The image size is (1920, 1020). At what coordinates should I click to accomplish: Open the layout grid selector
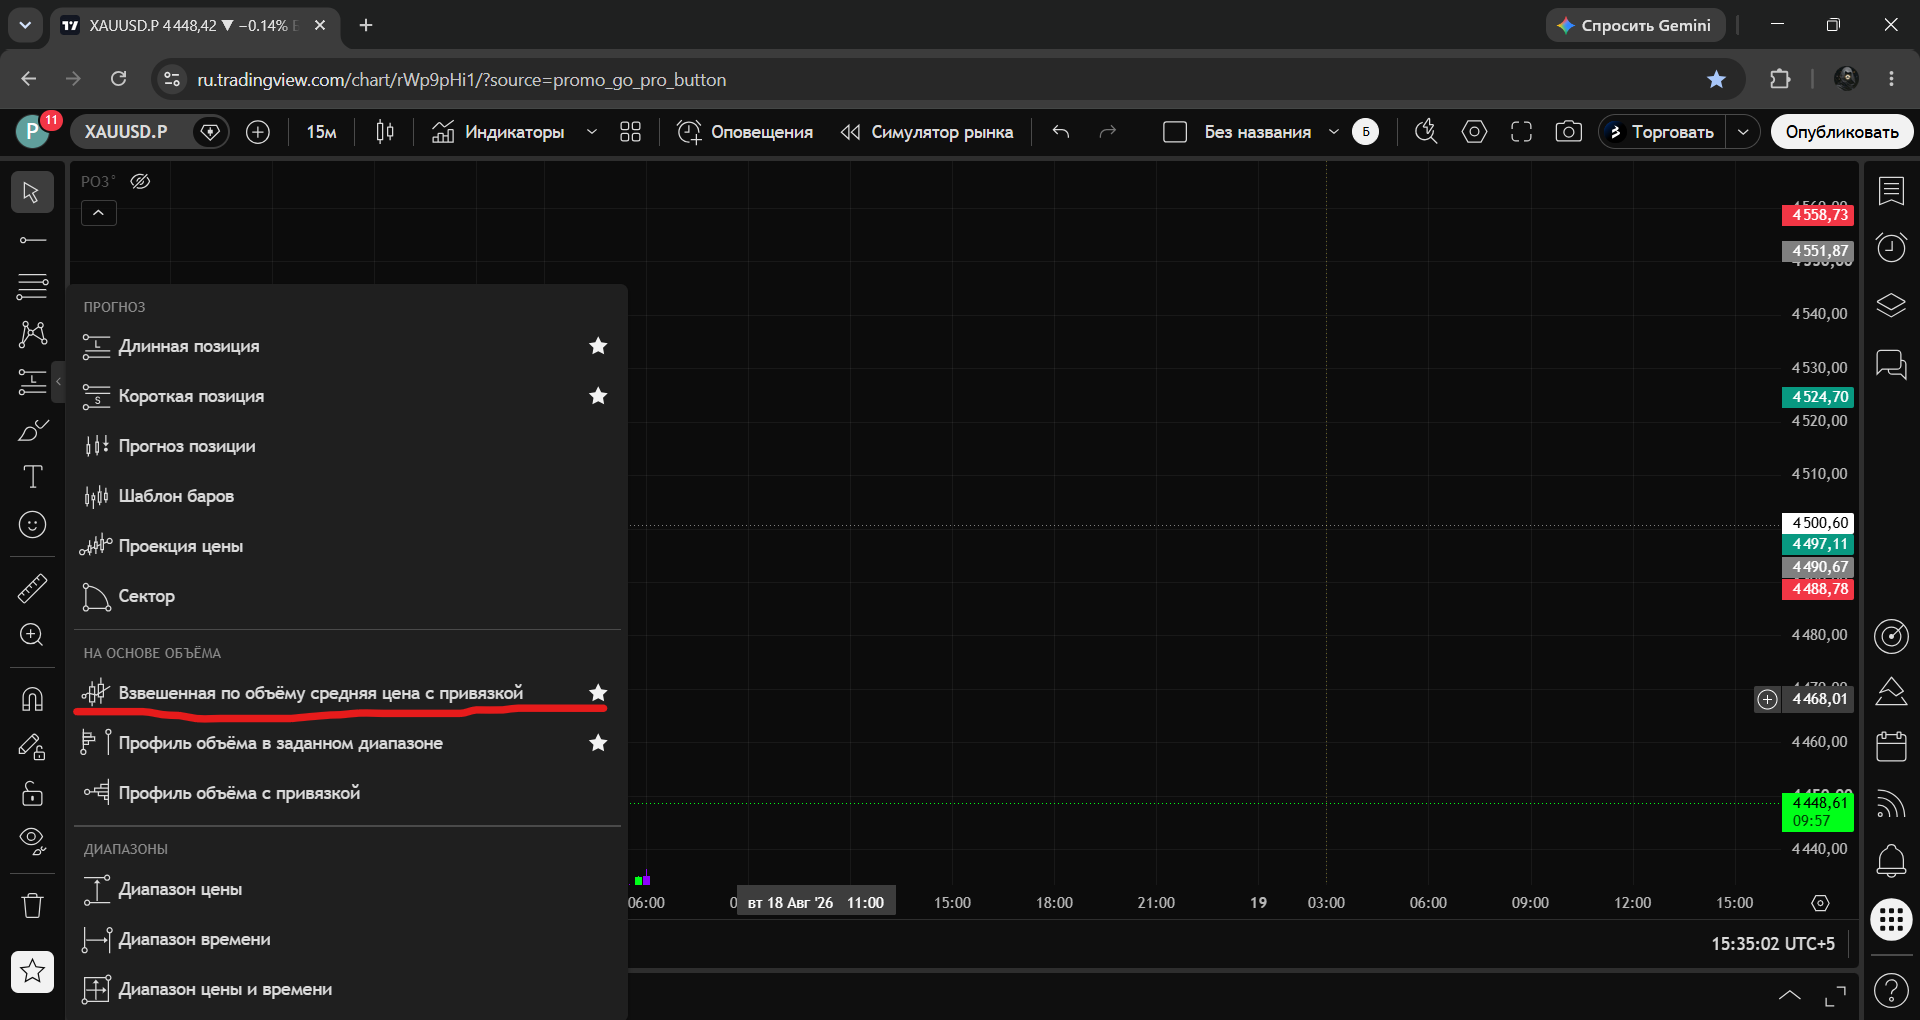(630, 132)
